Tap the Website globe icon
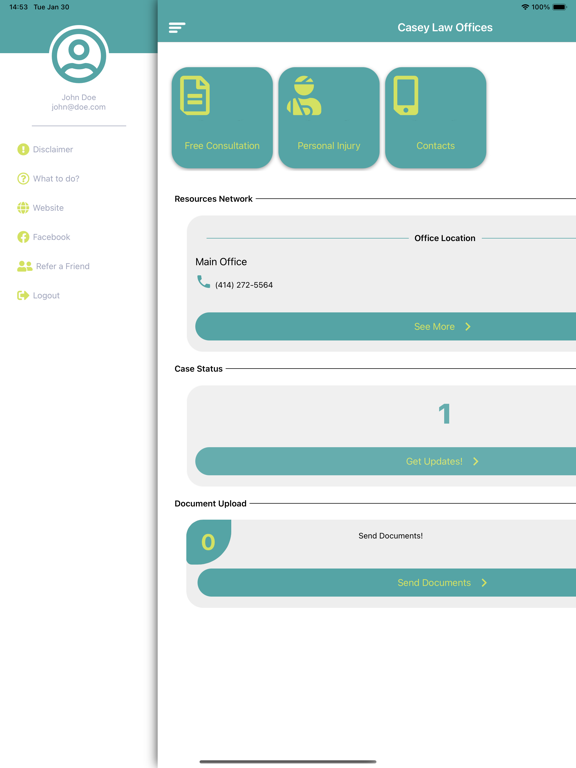The width and height of the screenshot is (576, 768). [23, 208]
